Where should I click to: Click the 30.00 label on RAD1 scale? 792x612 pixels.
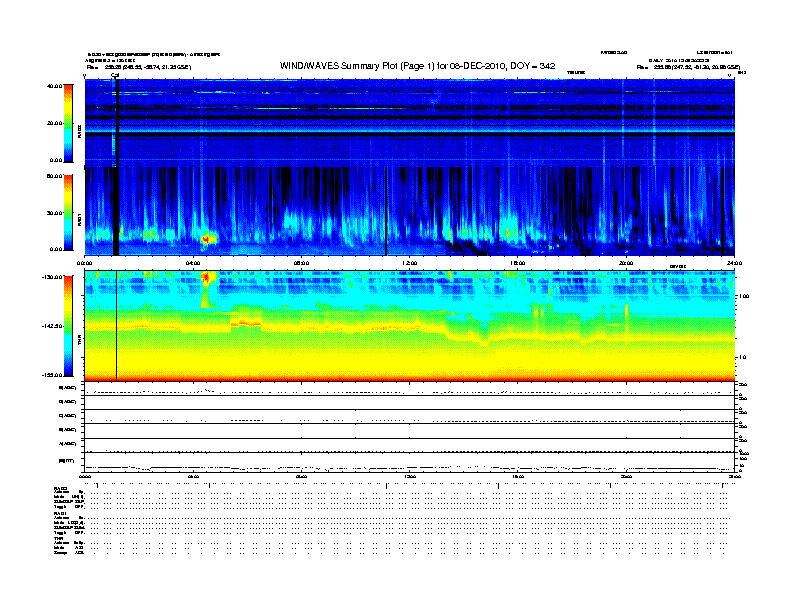pos(54,213)
